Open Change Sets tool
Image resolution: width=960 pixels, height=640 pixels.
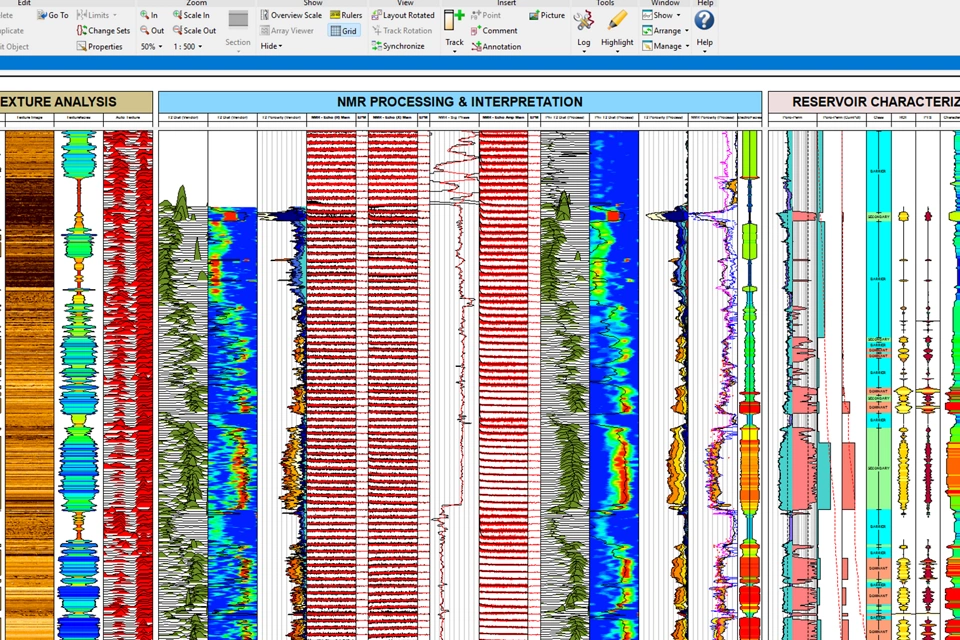(x=103, y=30)
